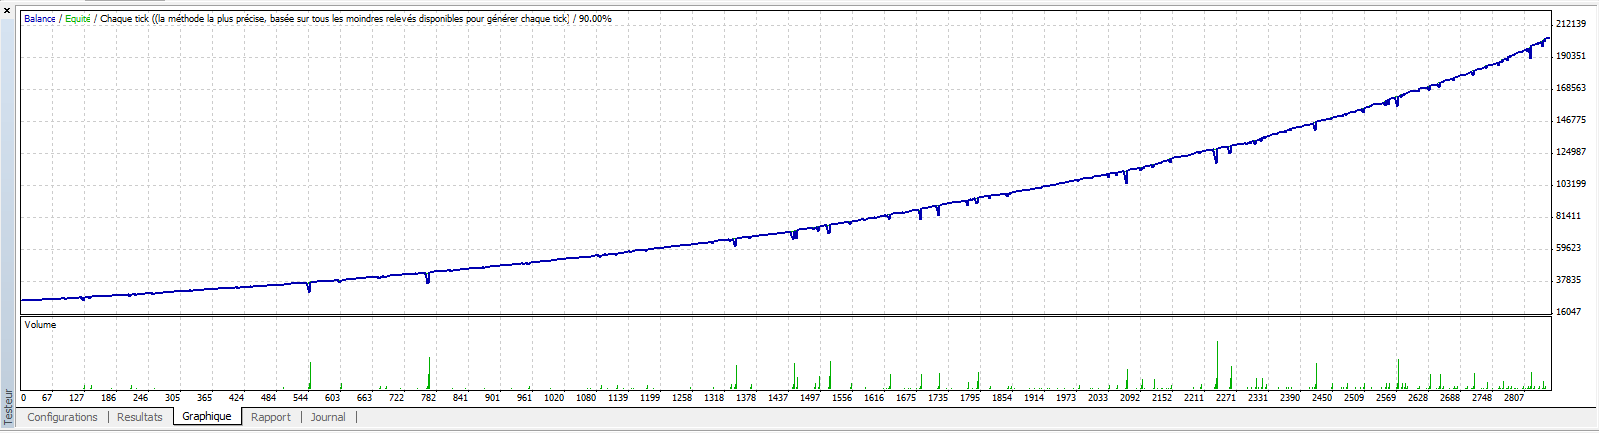
Task: Click the 2271 label on the horizontal axis
Action: coord(1225,398)
